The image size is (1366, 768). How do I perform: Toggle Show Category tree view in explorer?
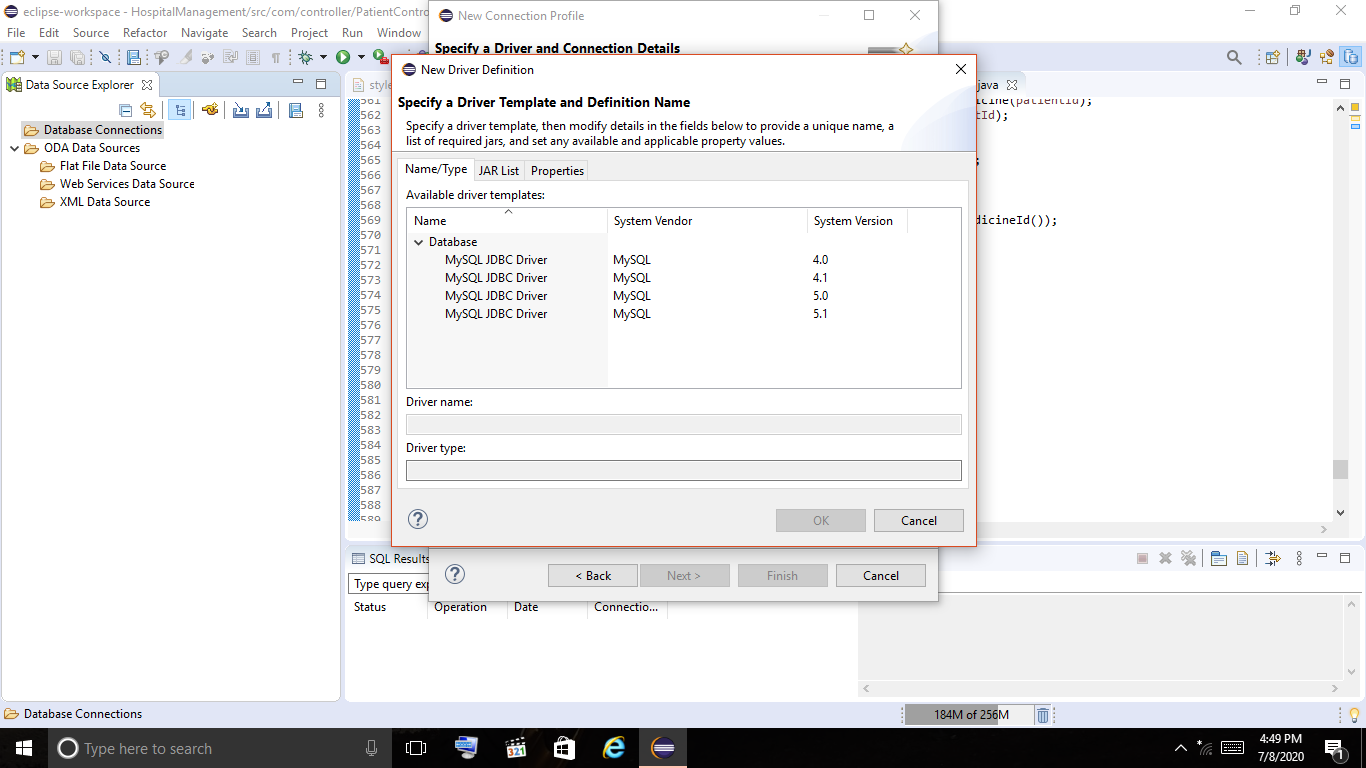tap(180, 110)
